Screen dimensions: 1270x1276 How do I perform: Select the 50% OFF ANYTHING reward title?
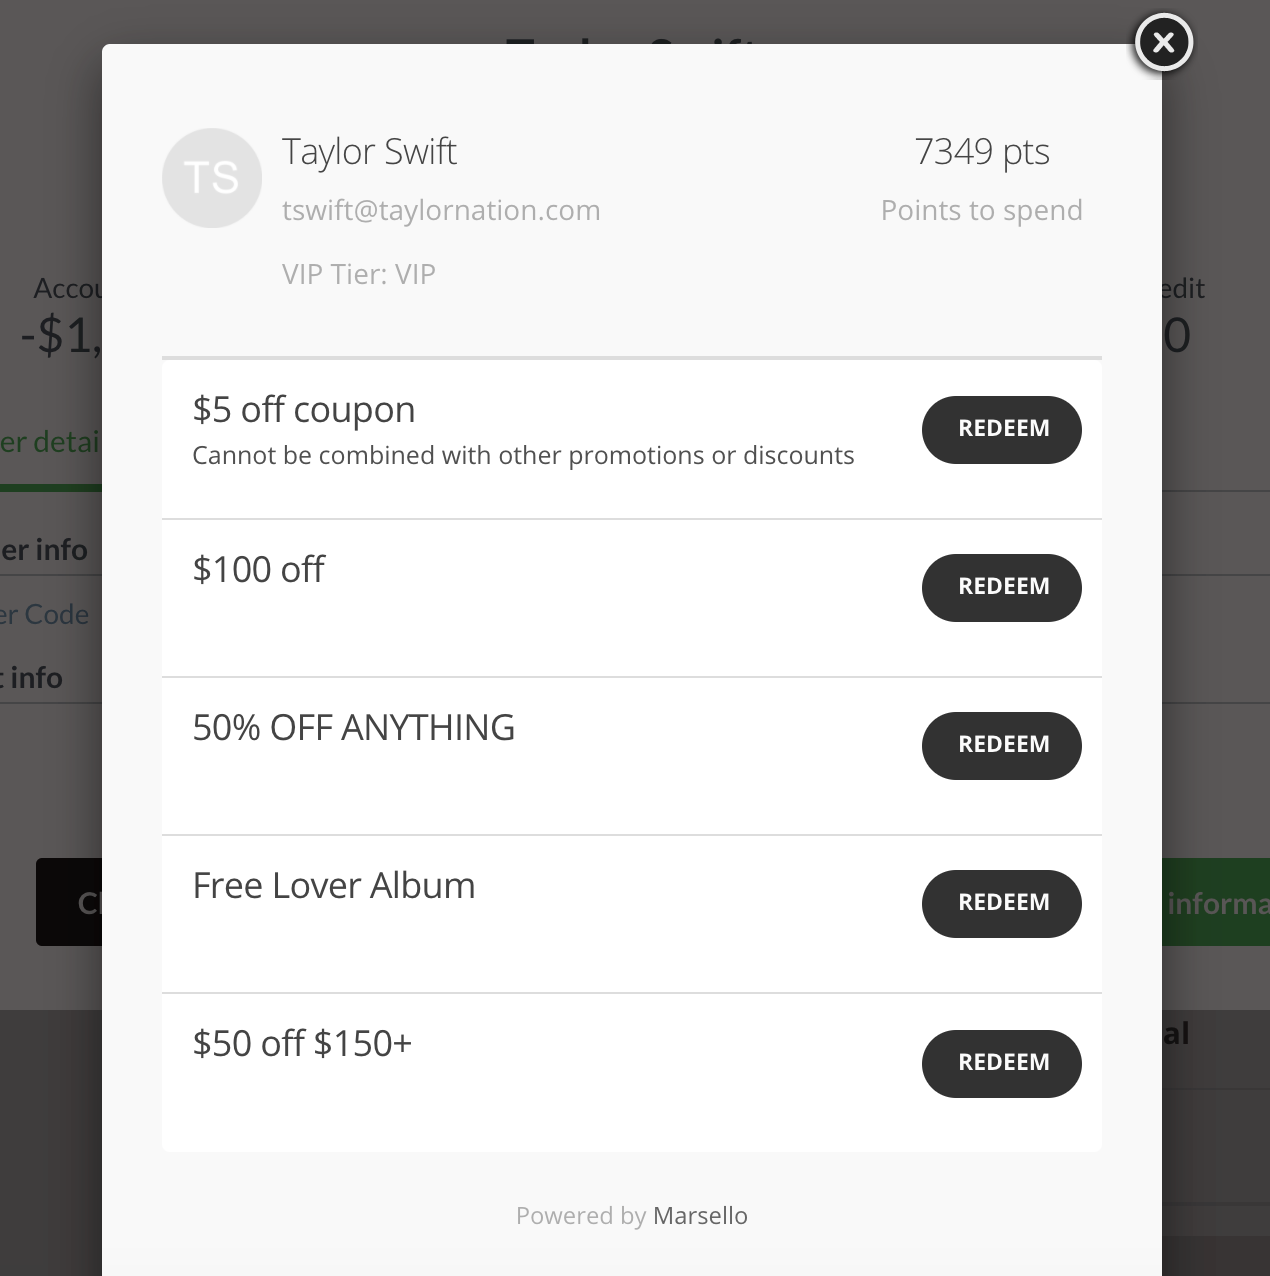[354, 728]
